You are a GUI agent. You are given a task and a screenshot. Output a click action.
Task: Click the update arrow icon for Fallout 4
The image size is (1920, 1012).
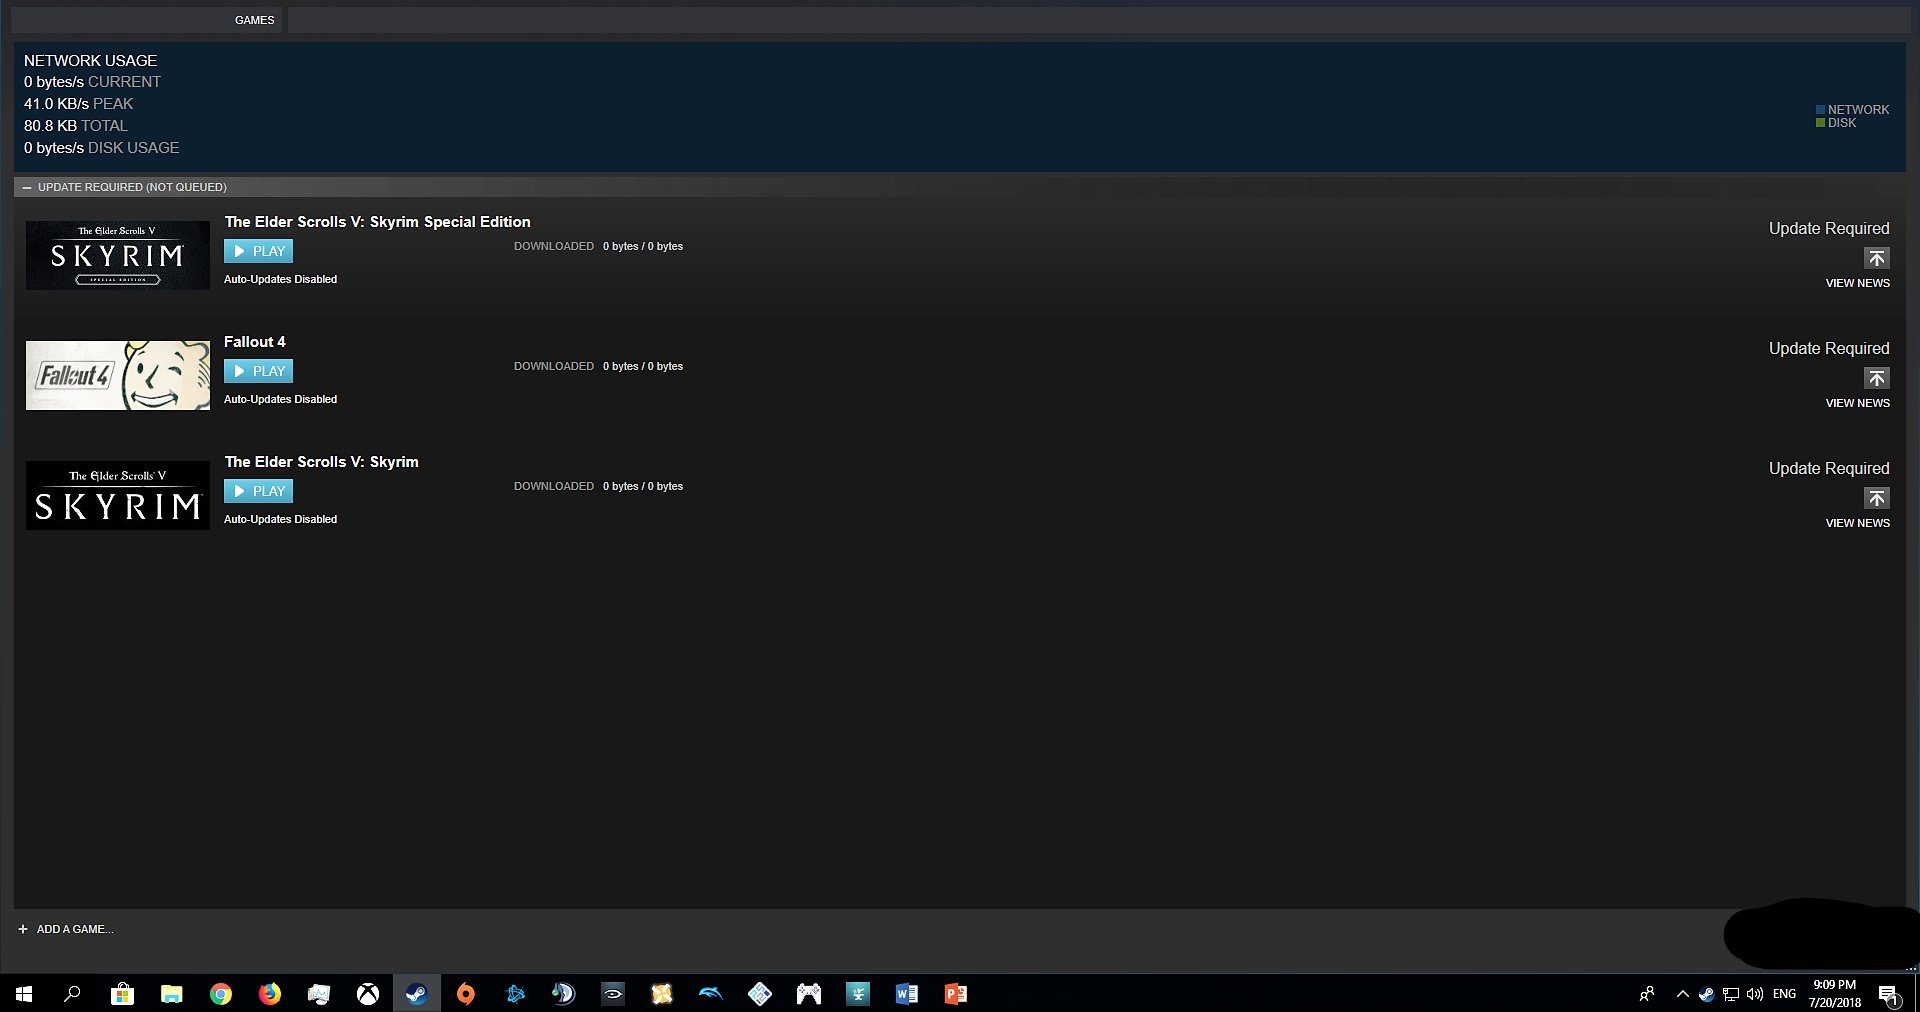point(1876,378)
